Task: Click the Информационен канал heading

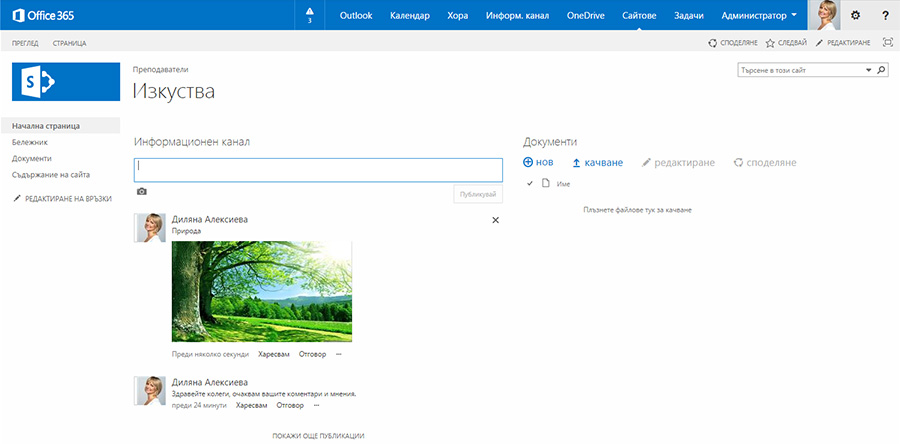Action: tap(192, 142)
